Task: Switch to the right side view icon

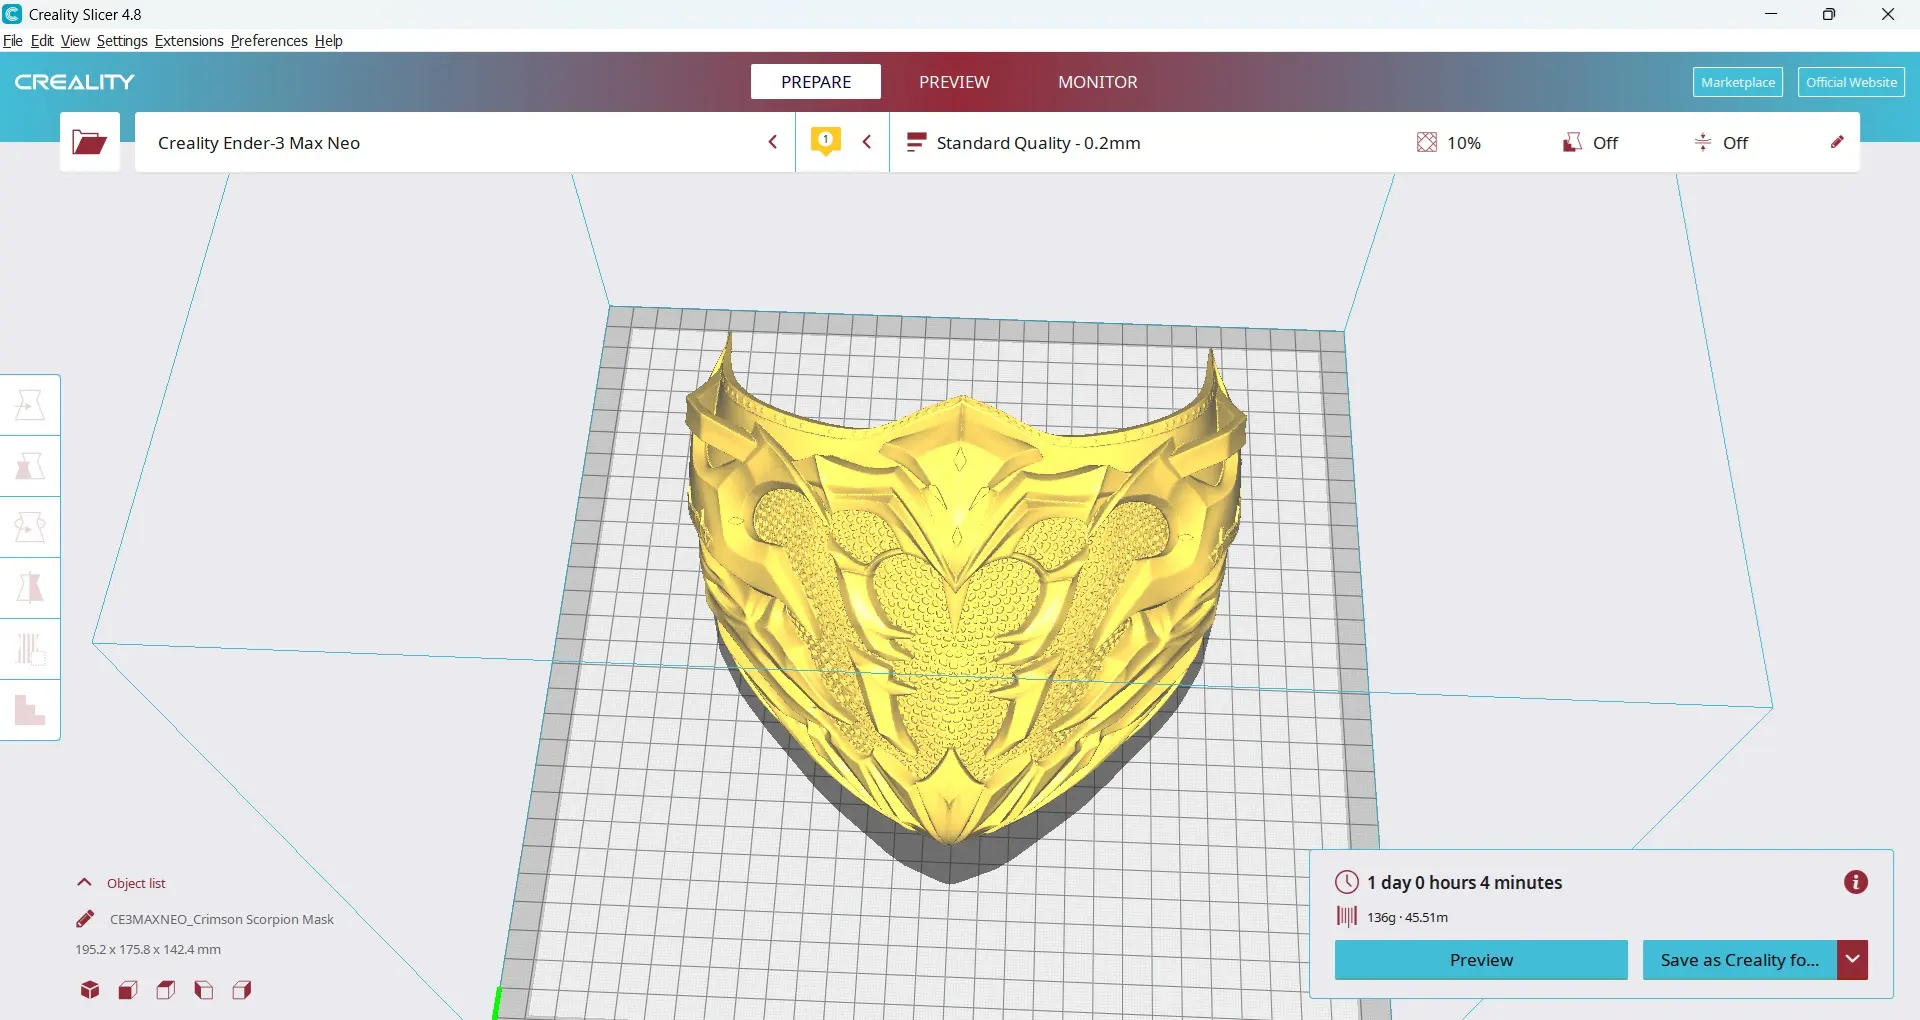Action: click(x=242, y=990)
